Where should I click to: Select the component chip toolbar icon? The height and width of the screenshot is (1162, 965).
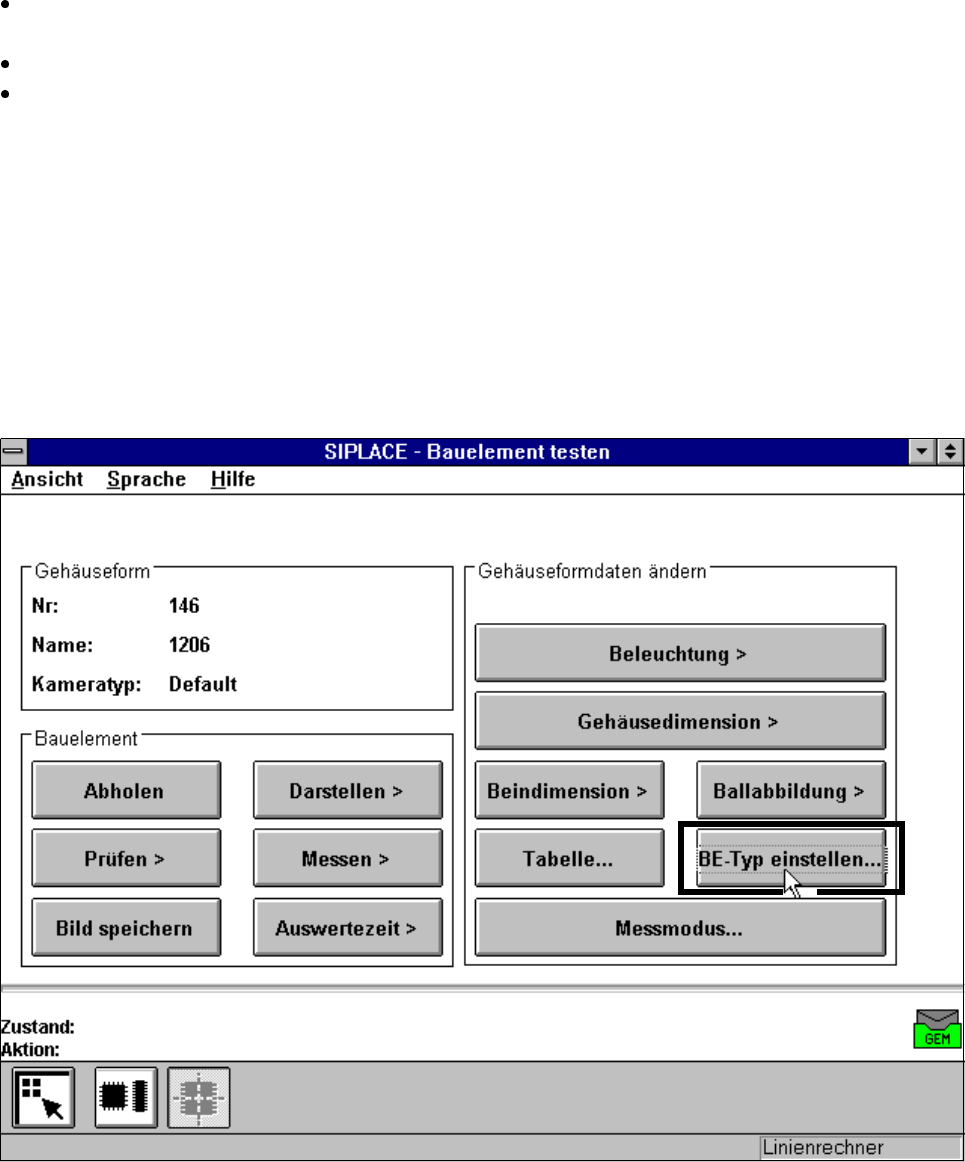(x=126, y=1098)
